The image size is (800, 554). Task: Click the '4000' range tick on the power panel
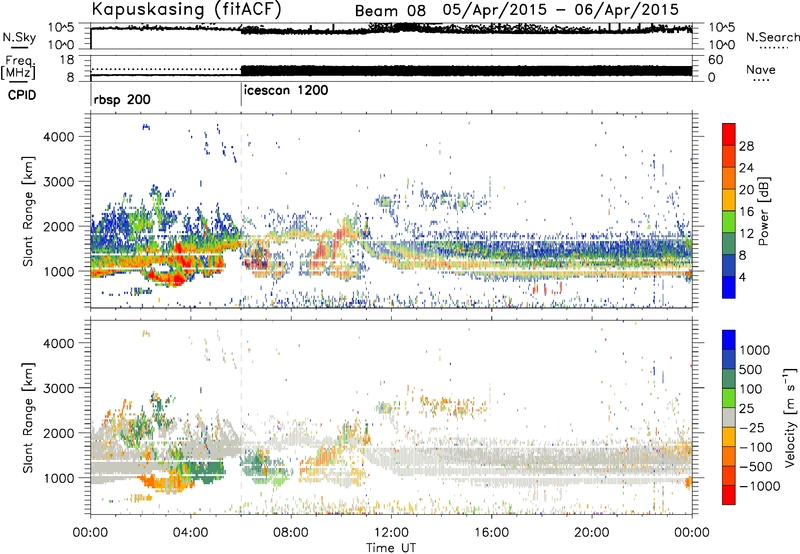[58, 137]
